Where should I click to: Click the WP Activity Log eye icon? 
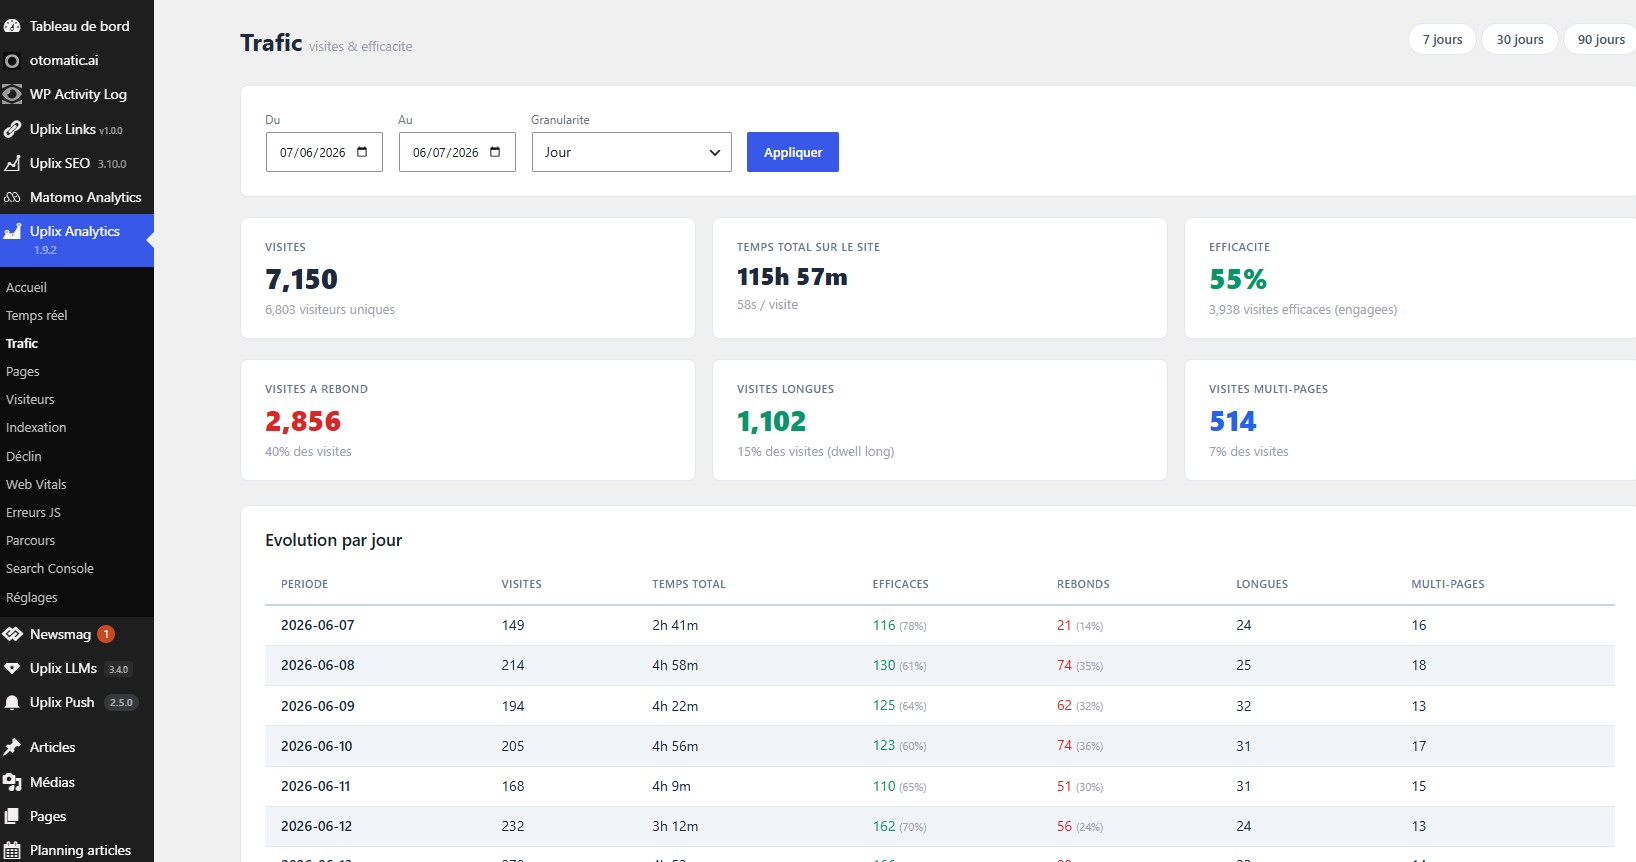12,94
